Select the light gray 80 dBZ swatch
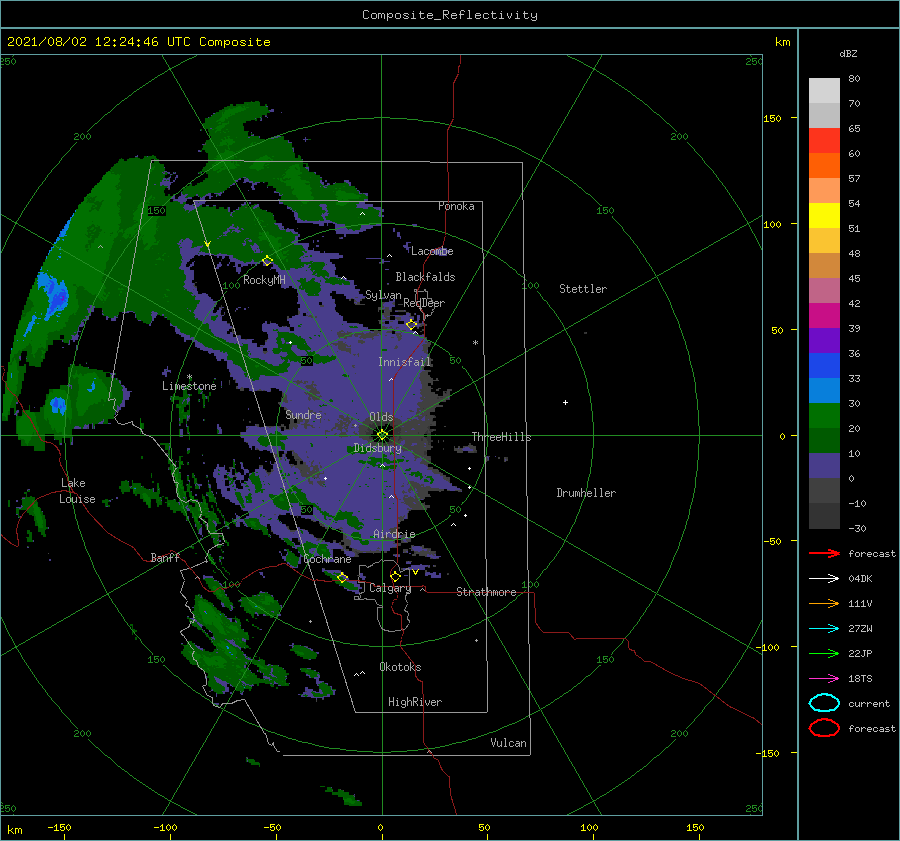 click(x=824, y=90)
